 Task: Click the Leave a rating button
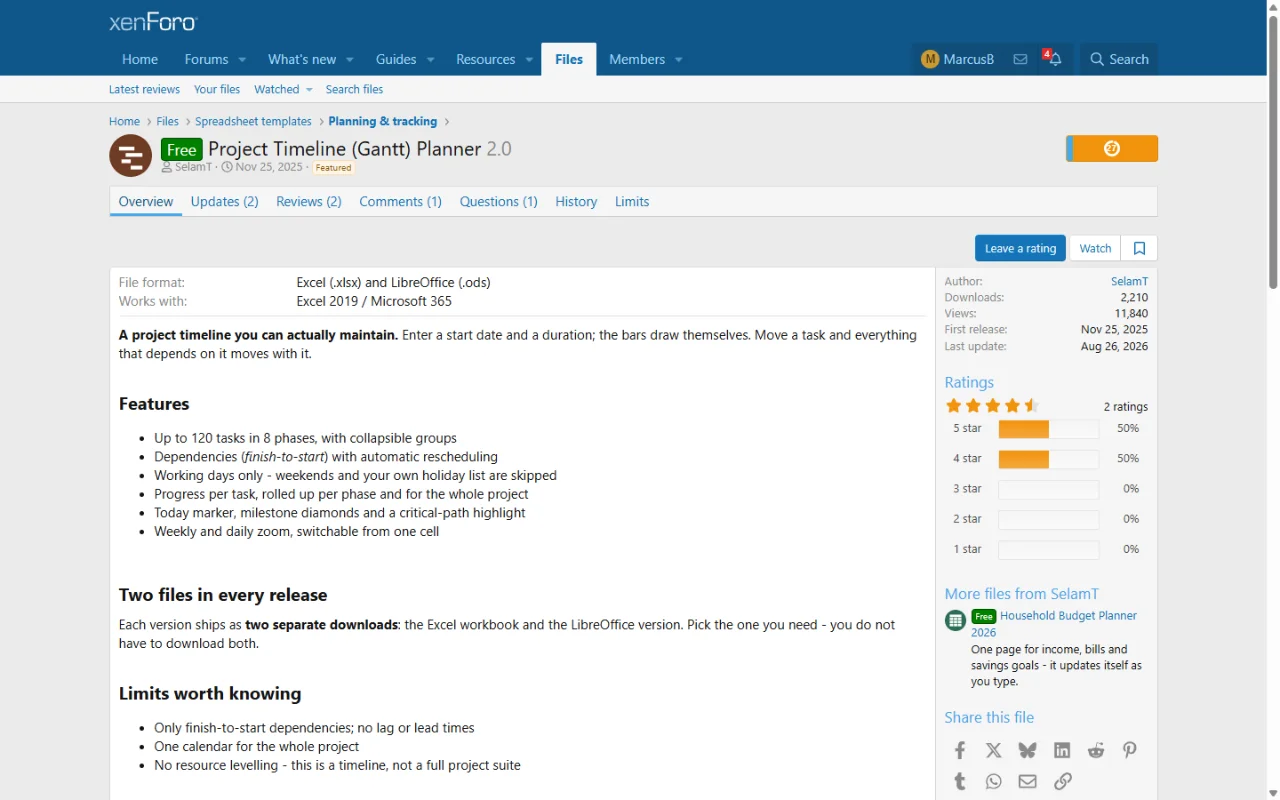click(x=1020, y=248)
